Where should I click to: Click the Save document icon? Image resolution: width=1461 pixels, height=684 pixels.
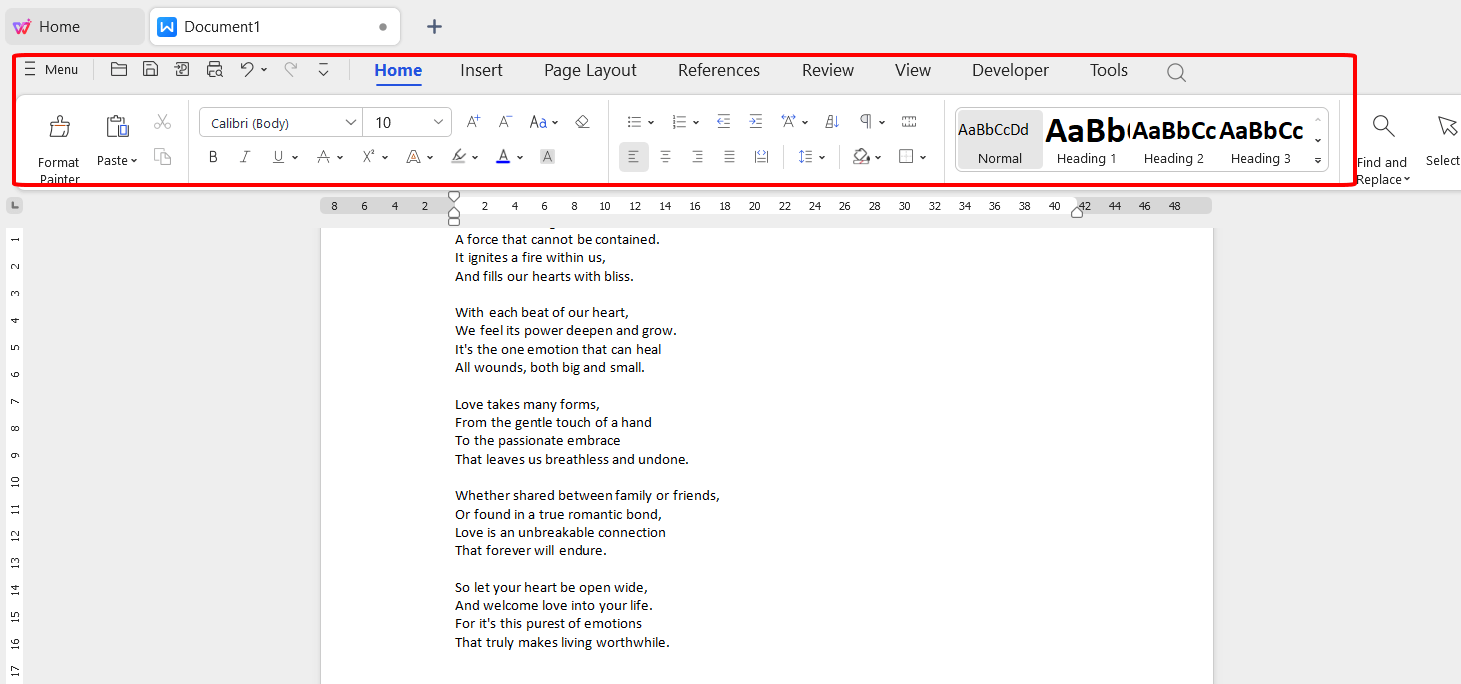[150, 69]
